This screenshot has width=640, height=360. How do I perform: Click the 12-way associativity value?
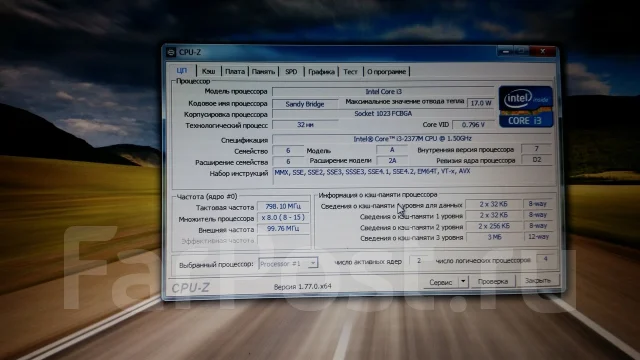click(538, 237)
